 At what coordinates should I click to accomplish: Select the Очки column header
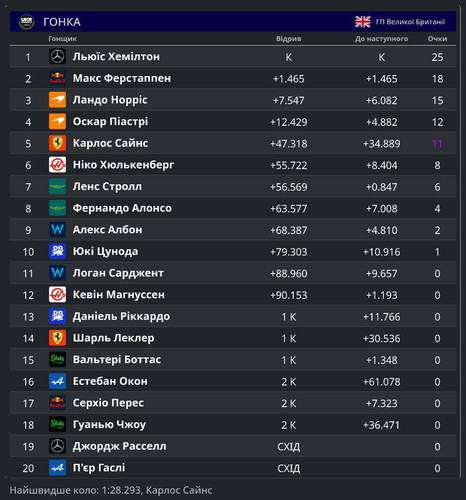point(437,39)
